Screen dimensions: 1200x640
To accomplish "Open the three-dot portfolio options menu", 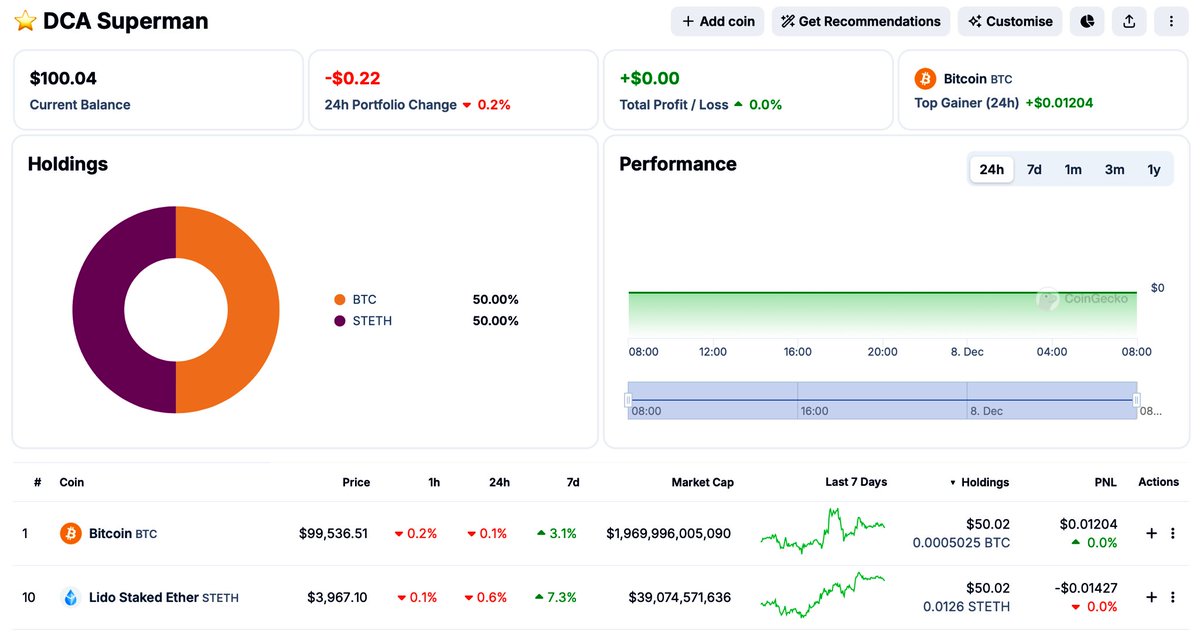I will [x=1171, y=21].
